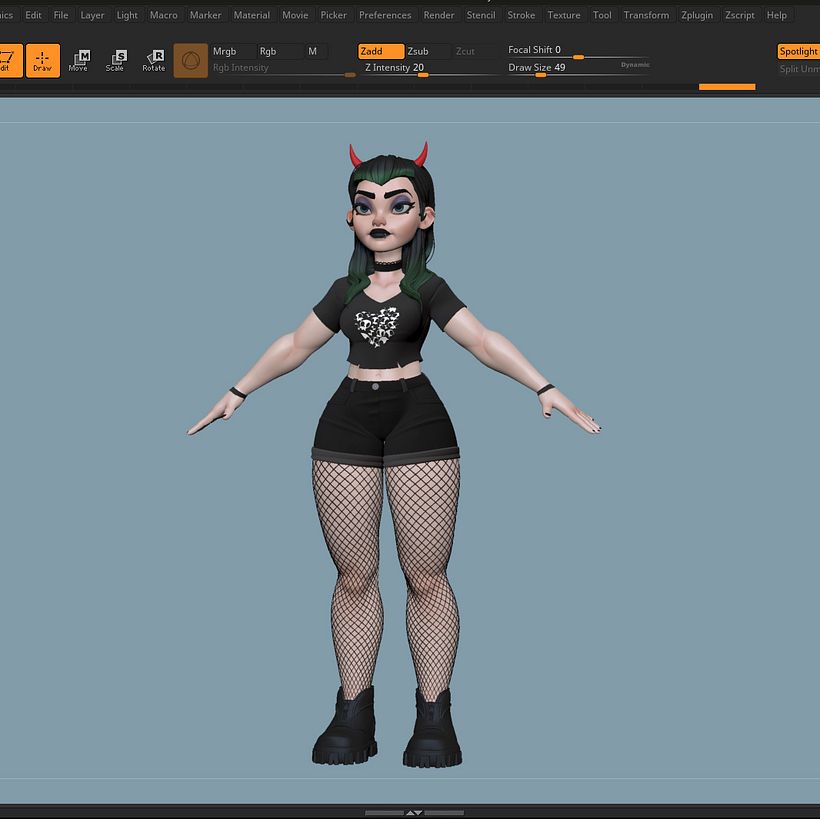
Task: Toggle the Mrgb channel mode
Action: pyautogui.click(x=230, y=51)
